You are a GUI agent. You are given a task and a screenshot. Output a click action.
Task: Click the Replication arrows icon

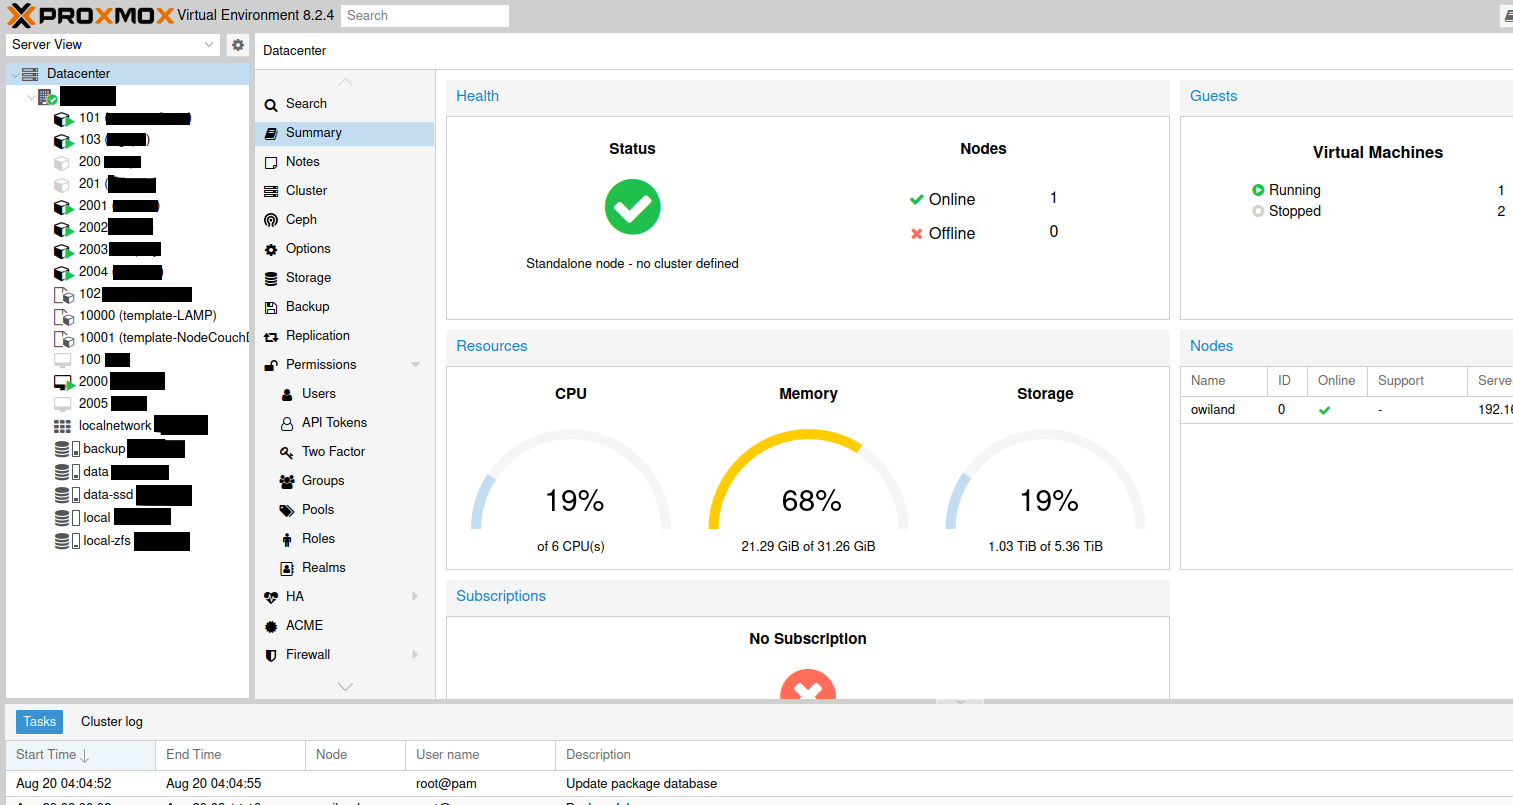point(271,336)
